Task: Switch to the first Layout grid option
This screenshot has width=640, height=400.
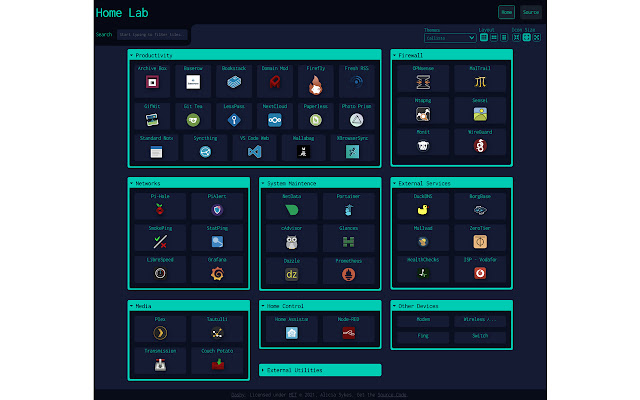Action: click(484, 38)
